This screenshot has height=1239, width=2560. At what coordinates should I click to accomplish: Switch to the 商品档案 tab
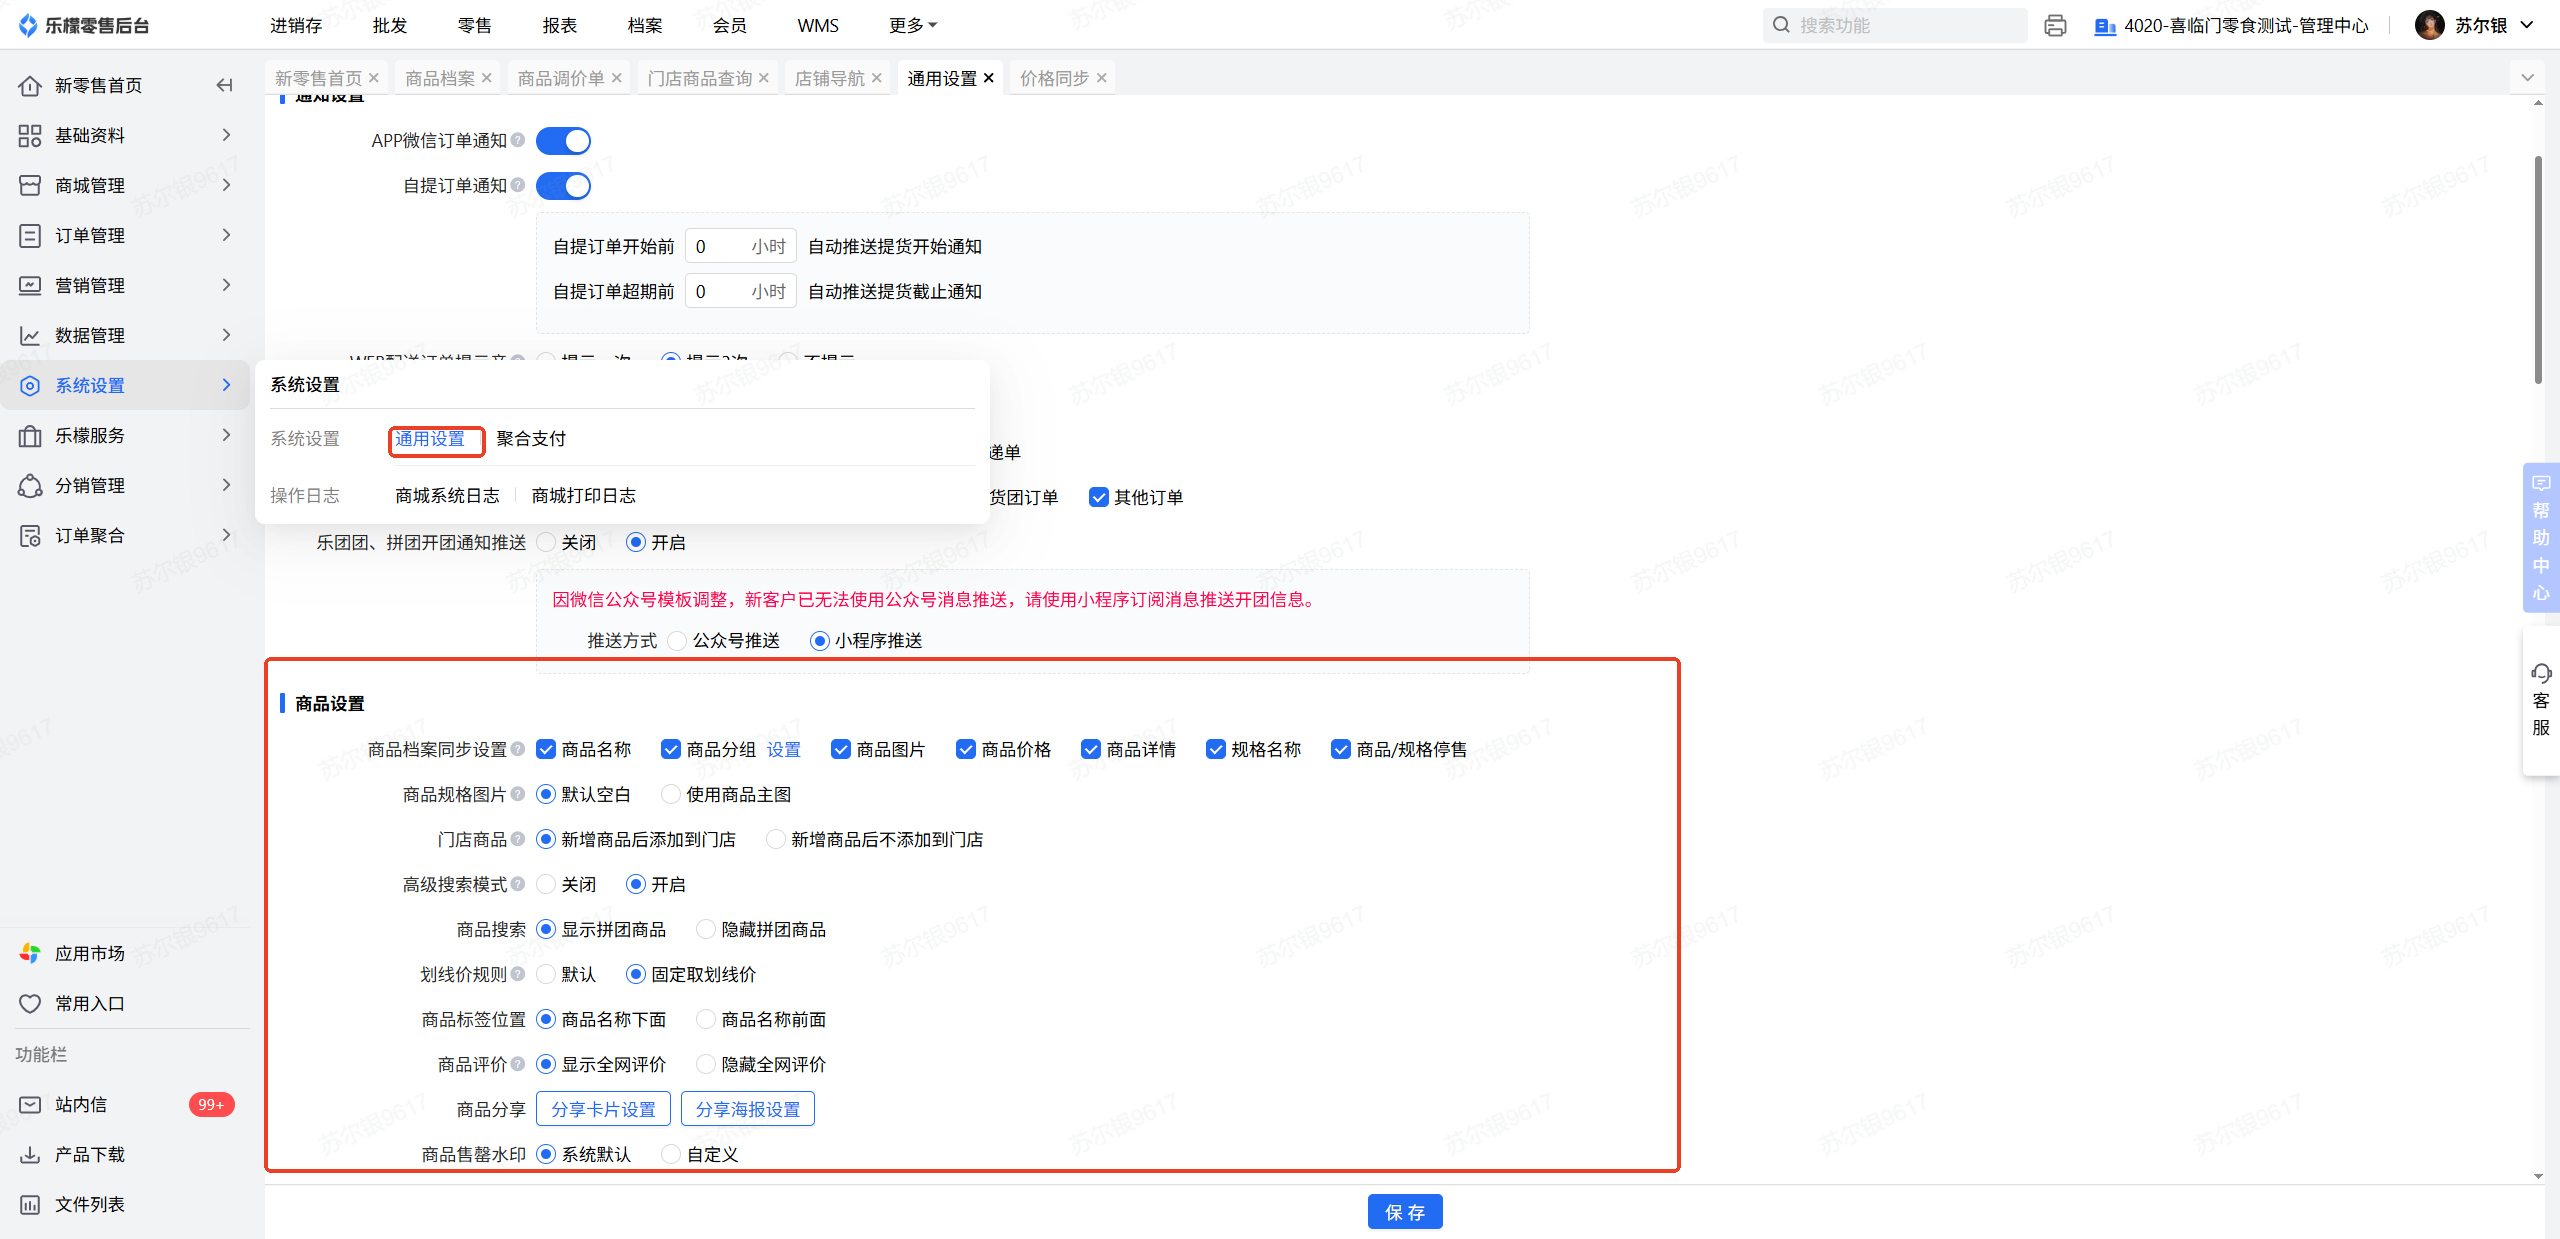click(440, 78)
